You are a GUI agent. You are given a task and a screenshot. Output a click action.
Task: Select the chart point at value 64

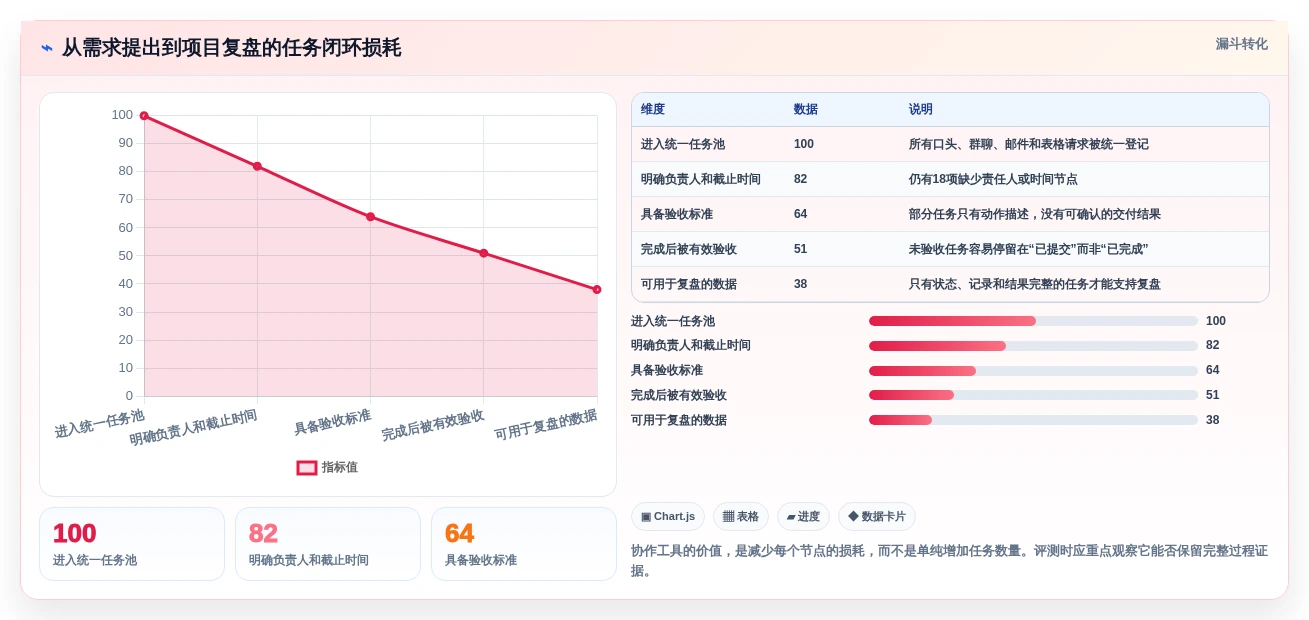[x=370, y=217]
